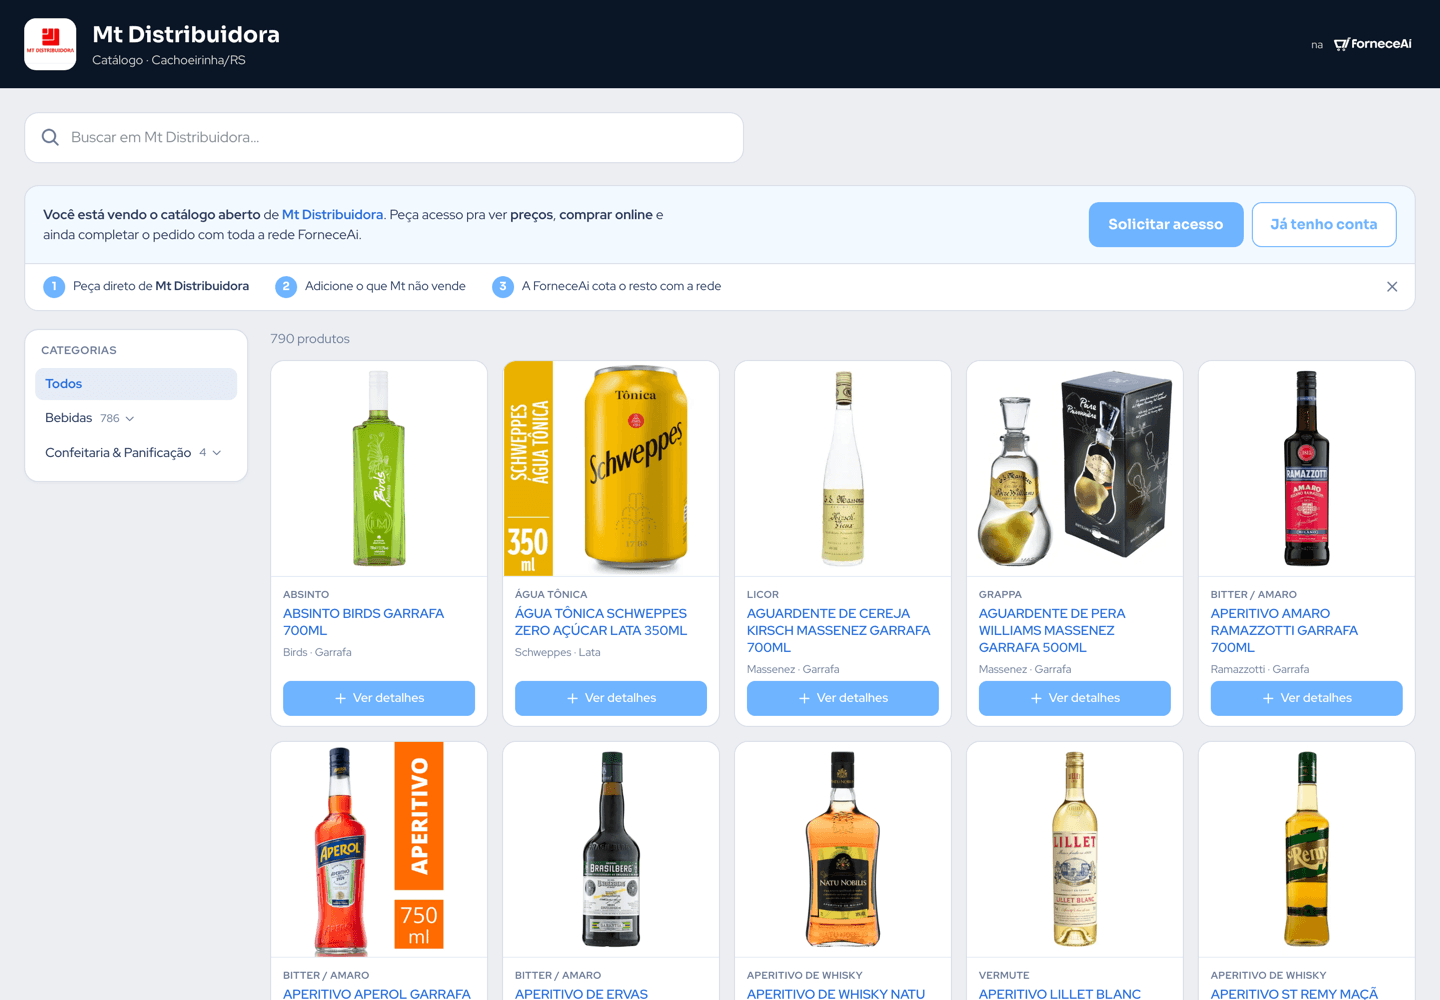Click the ÁGUA TÔNICA category label
The height and width of the screenshot is (1000, 1440).
click(x=551, y=595)
